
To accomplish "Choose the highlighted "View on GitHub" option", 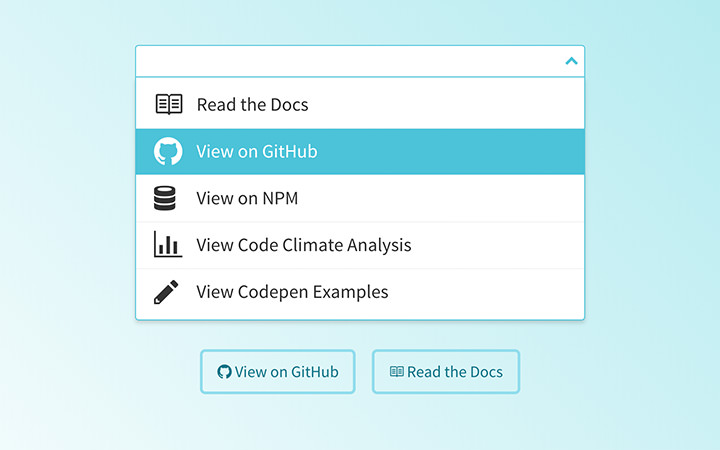I will (257, 152).
